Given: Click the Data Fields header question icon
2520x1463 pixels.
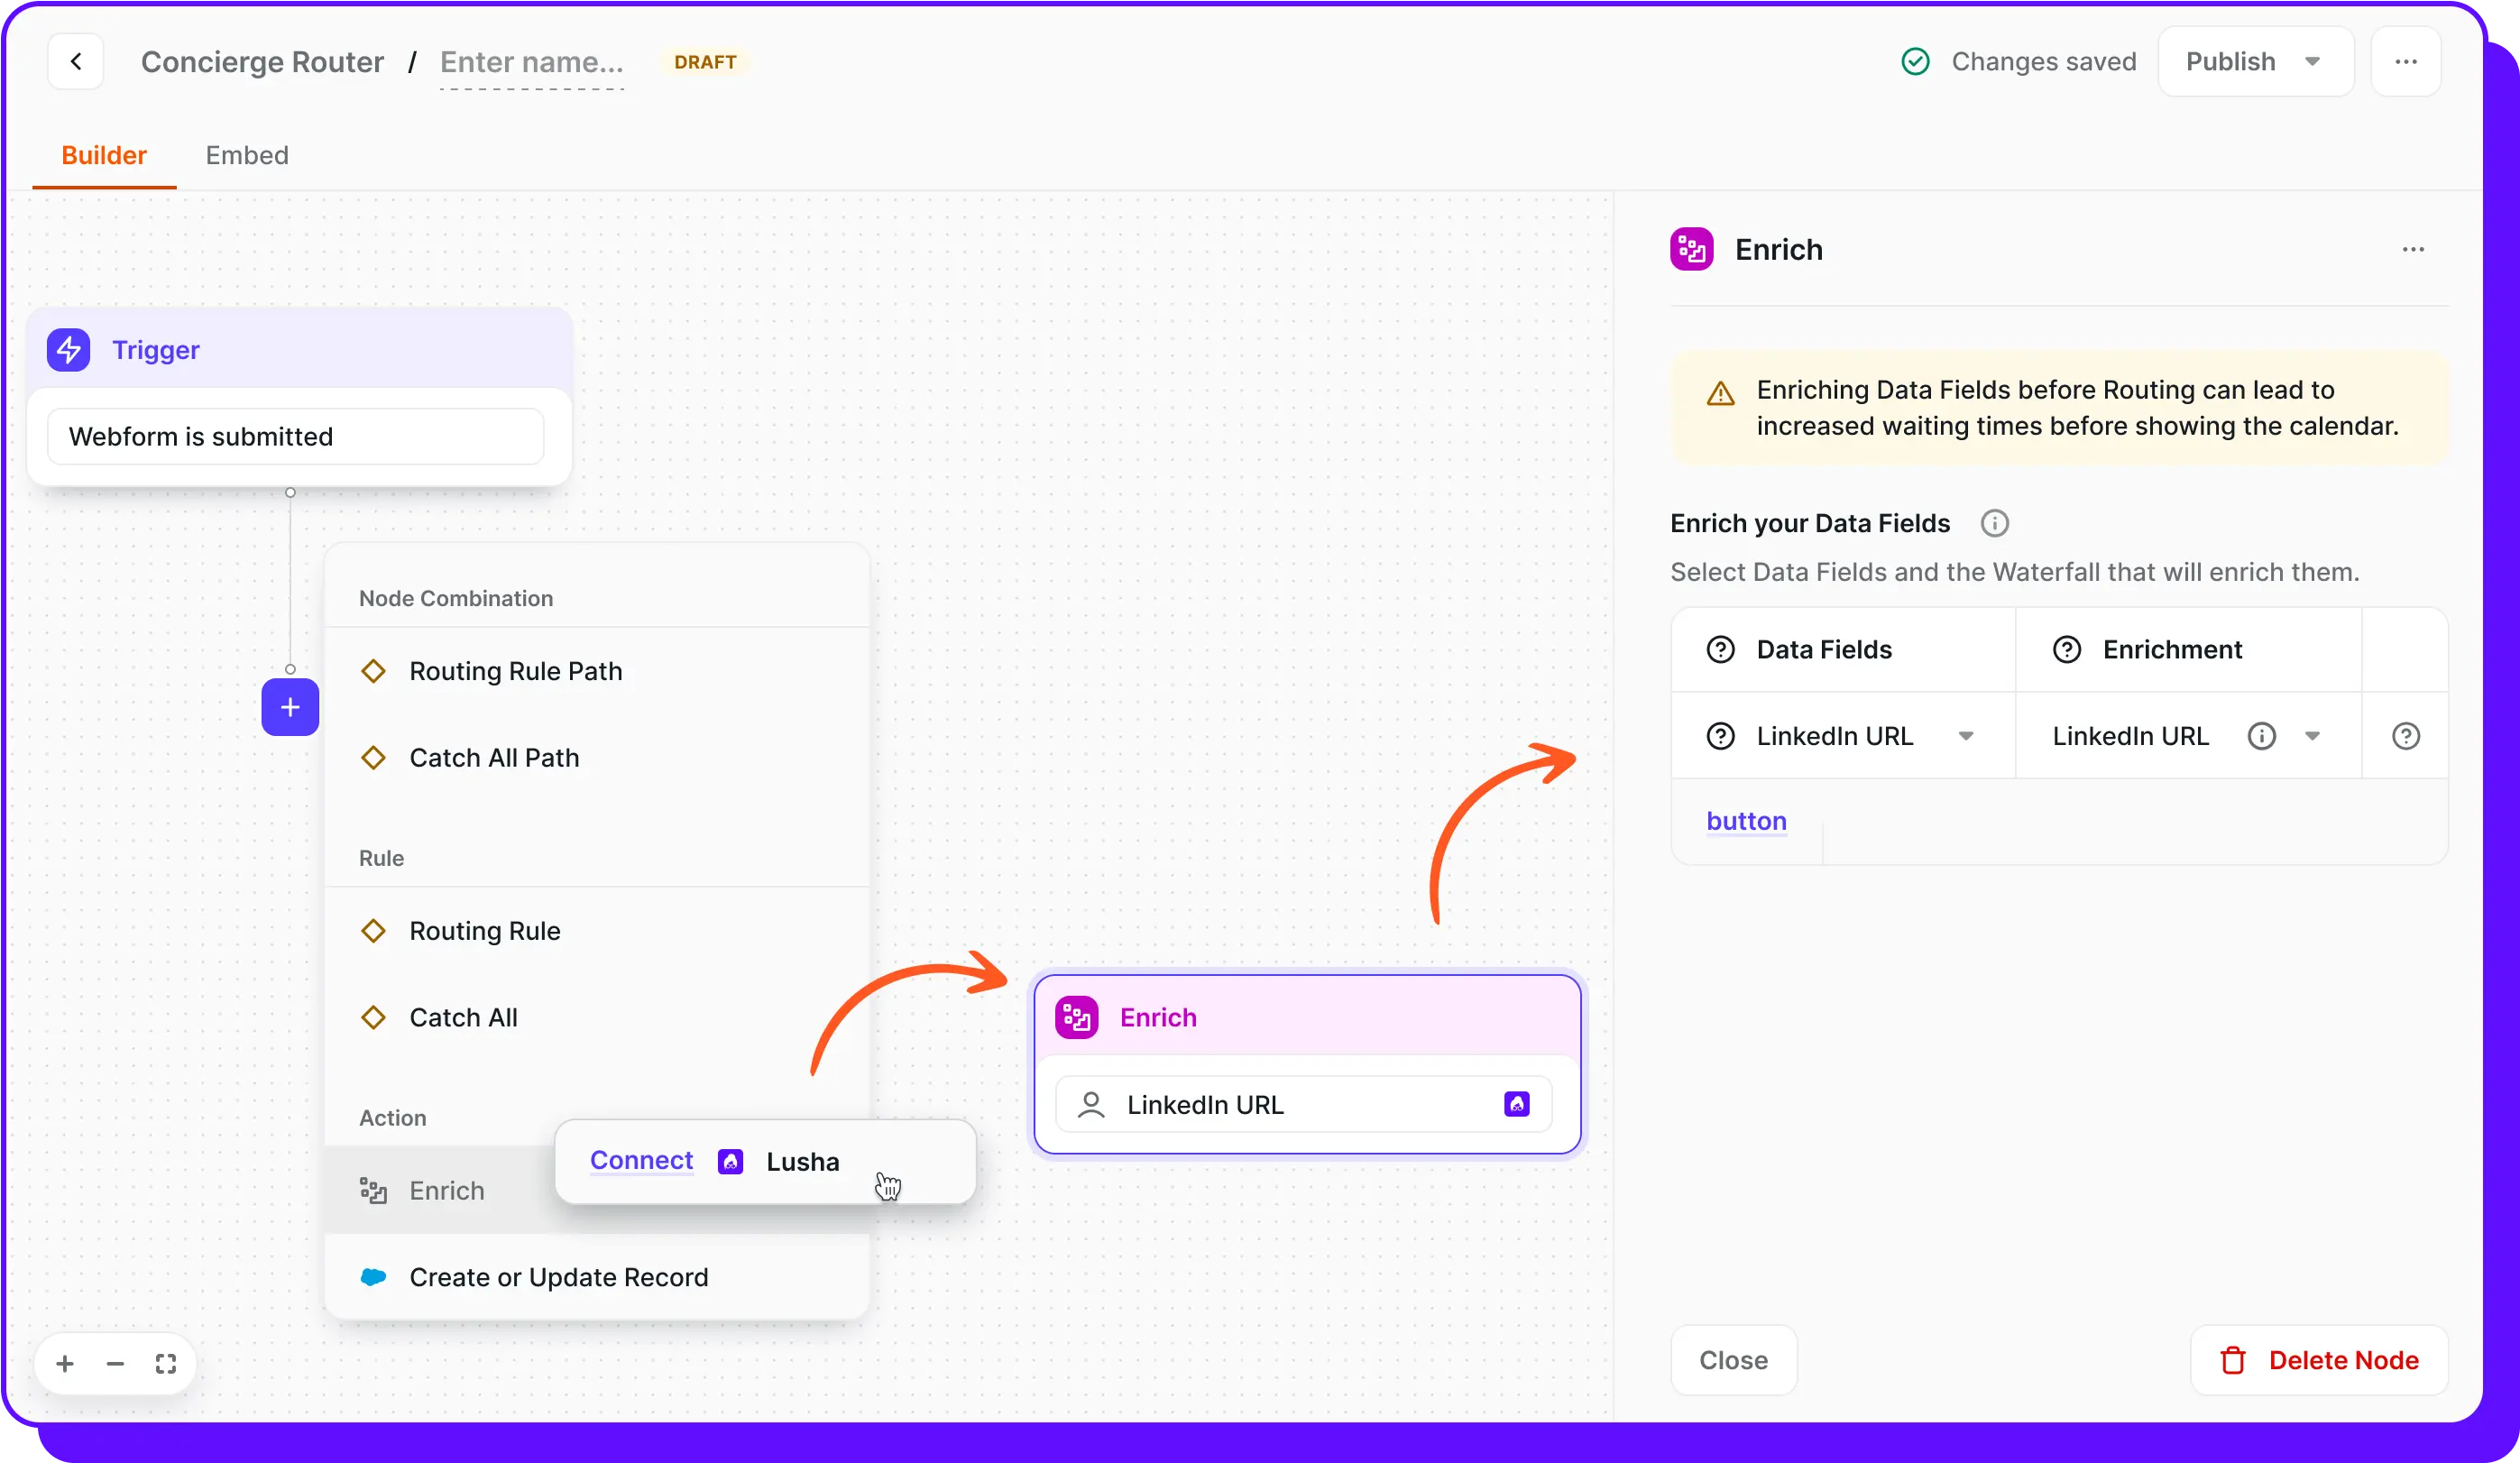Looking at the screenshot, I should click(1720, 650).
